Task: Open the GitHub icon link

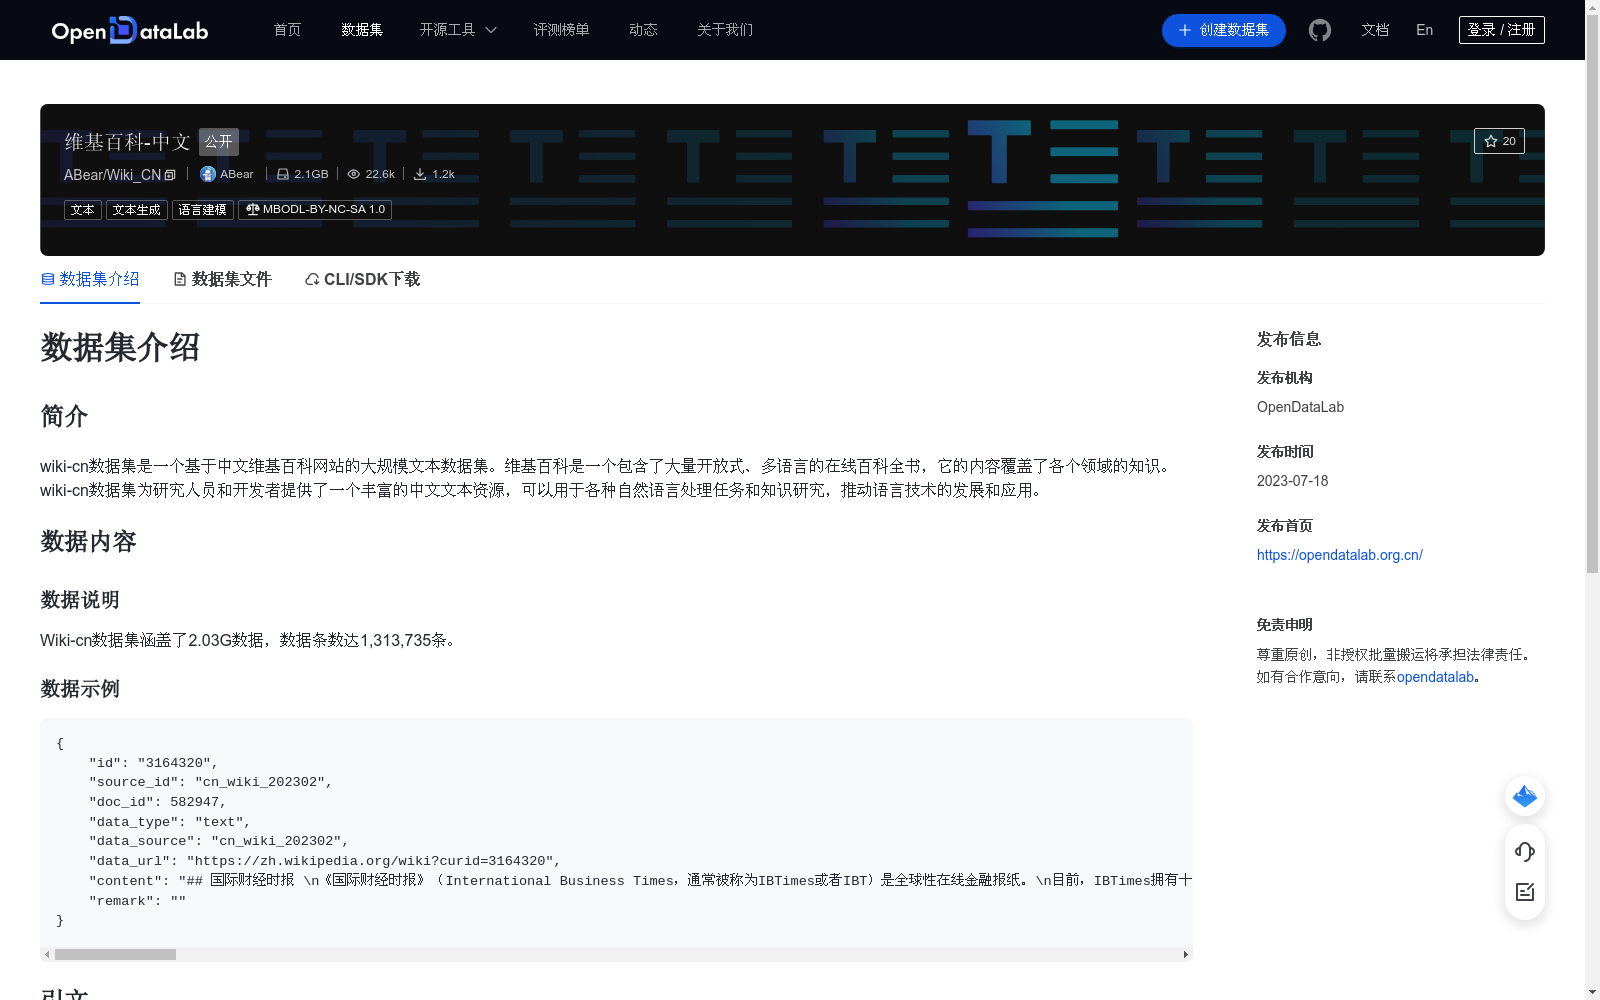Action: (x=1320, y=30)
